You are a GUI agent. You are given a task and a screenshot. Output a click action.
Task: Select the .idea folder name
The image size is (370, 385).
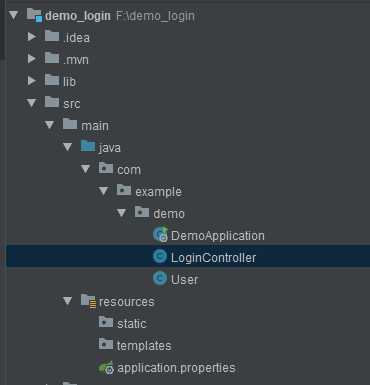click(x=76, y=38)
